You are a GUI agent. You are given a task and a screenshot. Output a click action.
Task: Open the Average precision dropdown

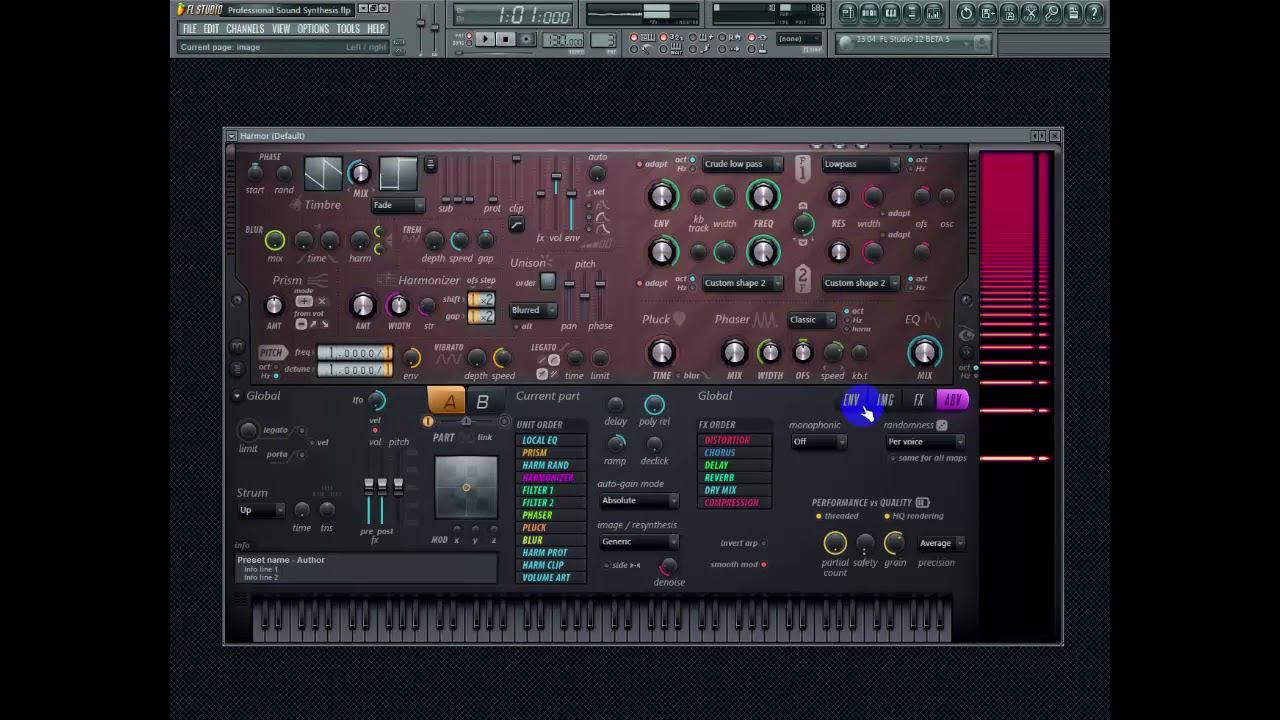tap(941, 543)
